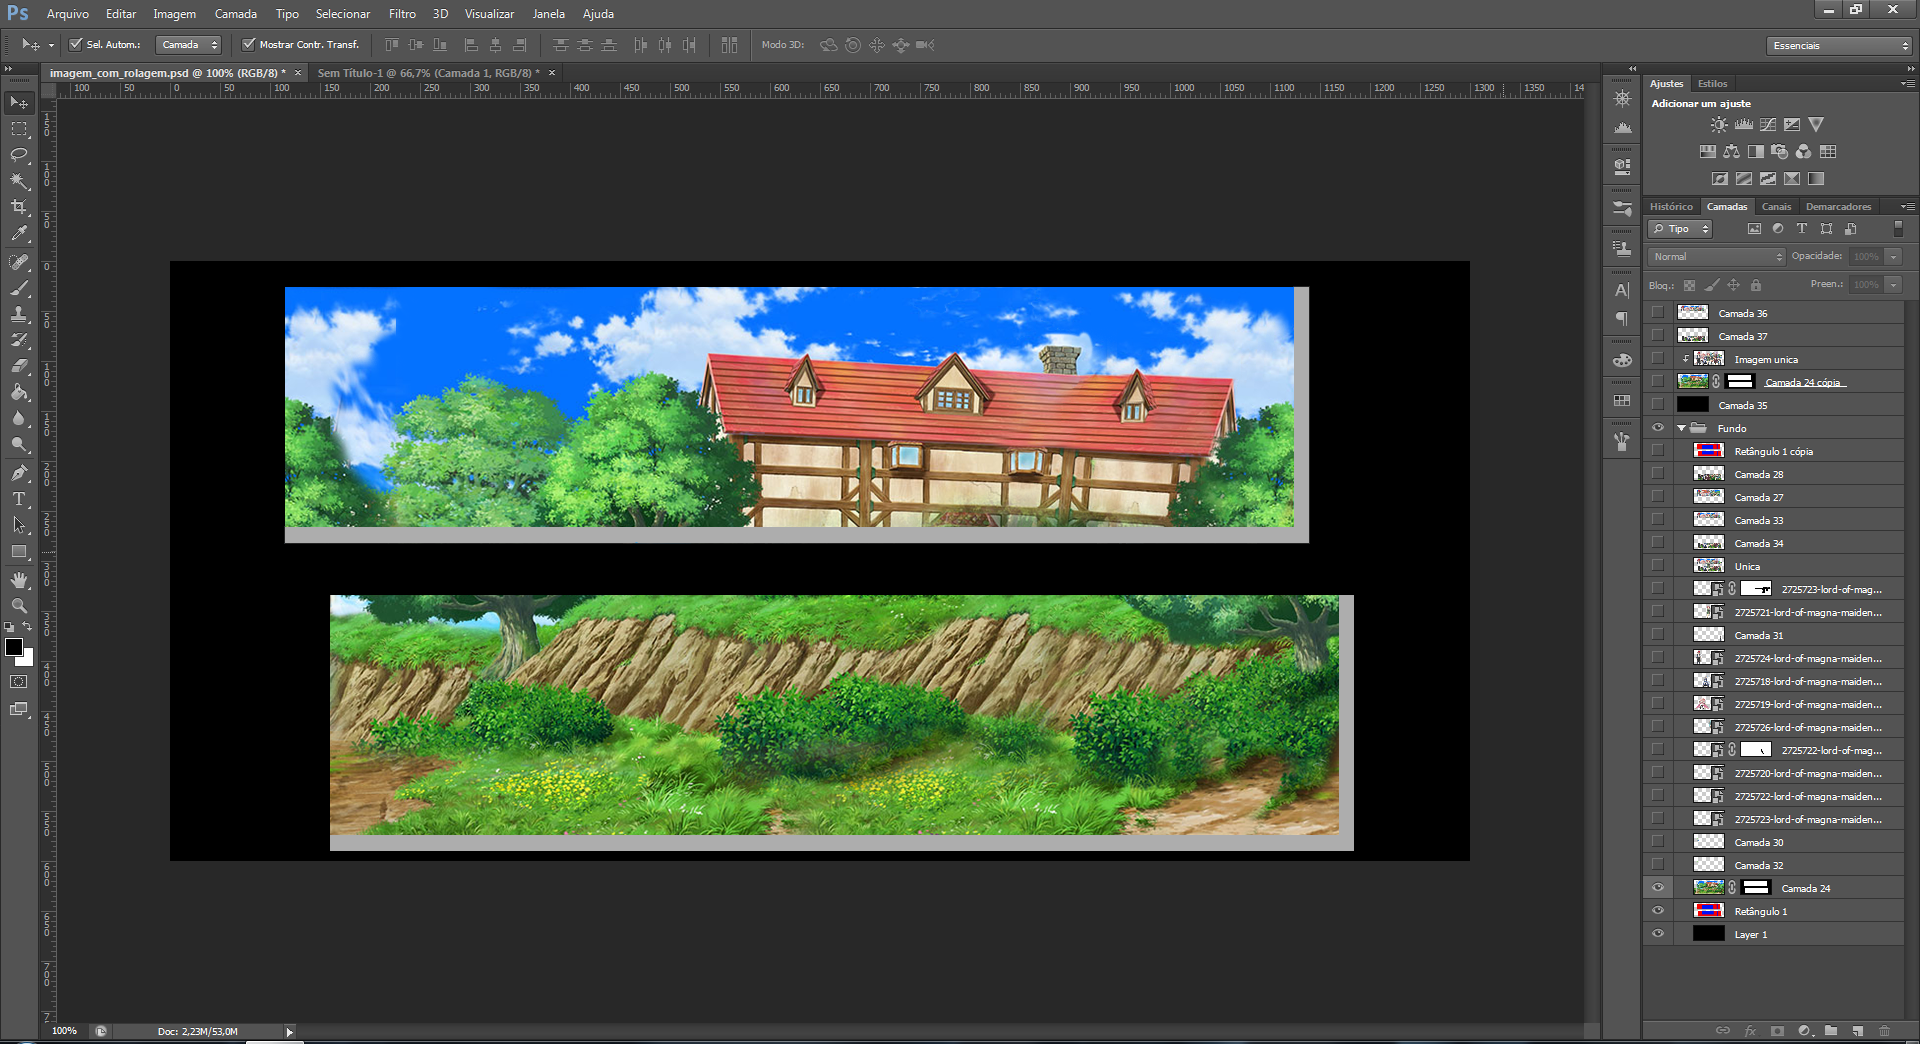Hide the Retângulo 1 layer
Image resolution: width=1920 pixels, height=1044 pixels.
click(x=1658, y=911)
